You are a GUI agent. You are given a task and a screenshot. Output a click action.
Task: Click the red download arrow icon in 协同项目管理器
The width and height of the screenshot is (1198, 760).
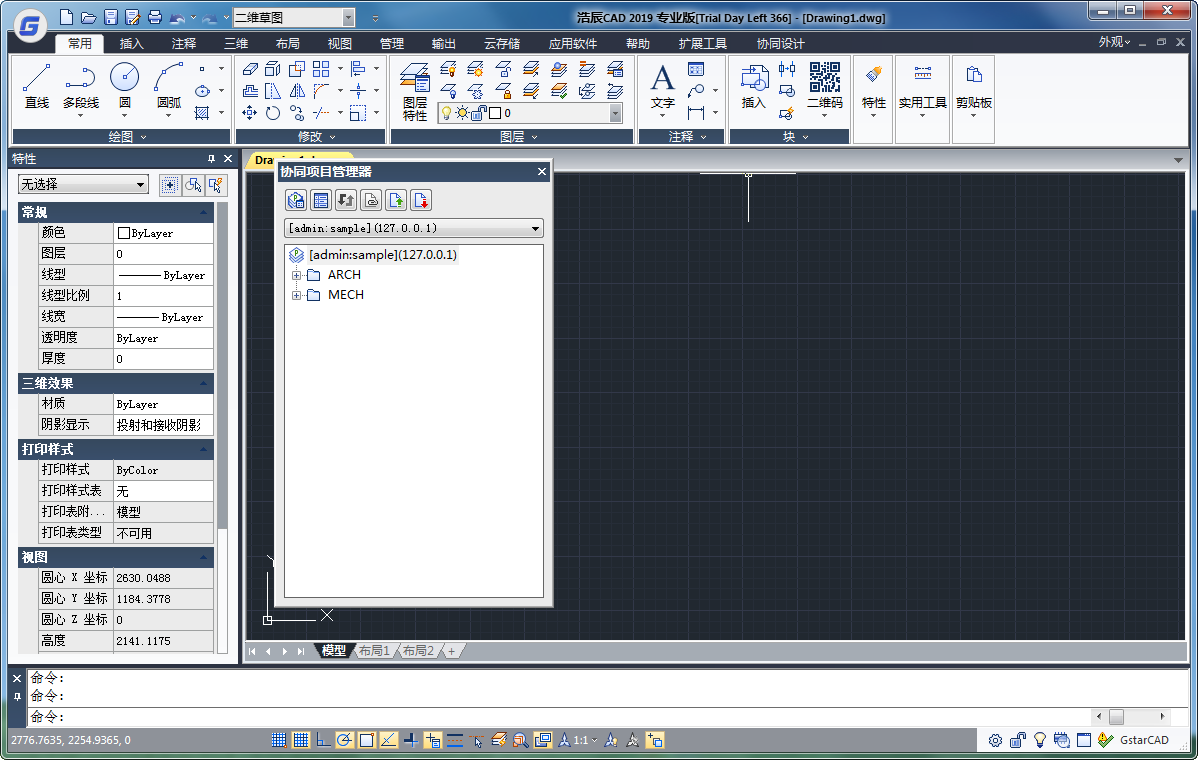coord(421,201)
